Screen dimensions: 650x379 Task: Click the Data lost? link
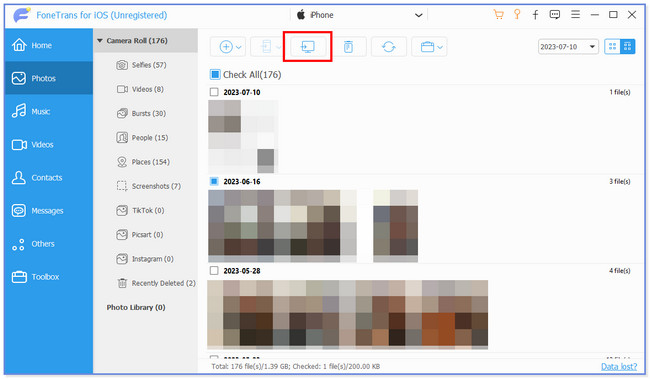click(619, 367)
